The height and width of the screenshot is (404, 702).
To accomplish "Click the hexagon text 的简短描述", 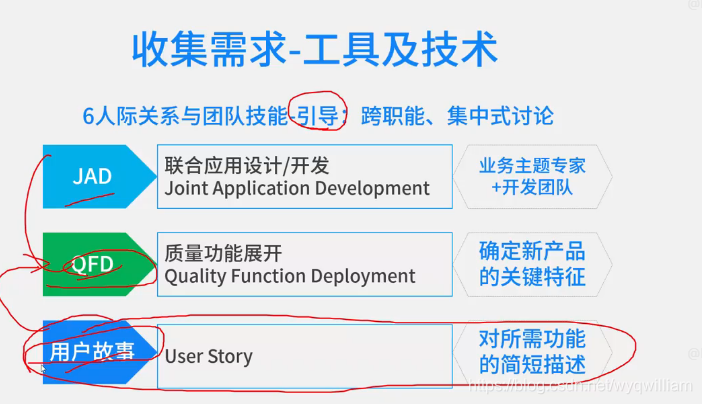I will coord(532,364).
